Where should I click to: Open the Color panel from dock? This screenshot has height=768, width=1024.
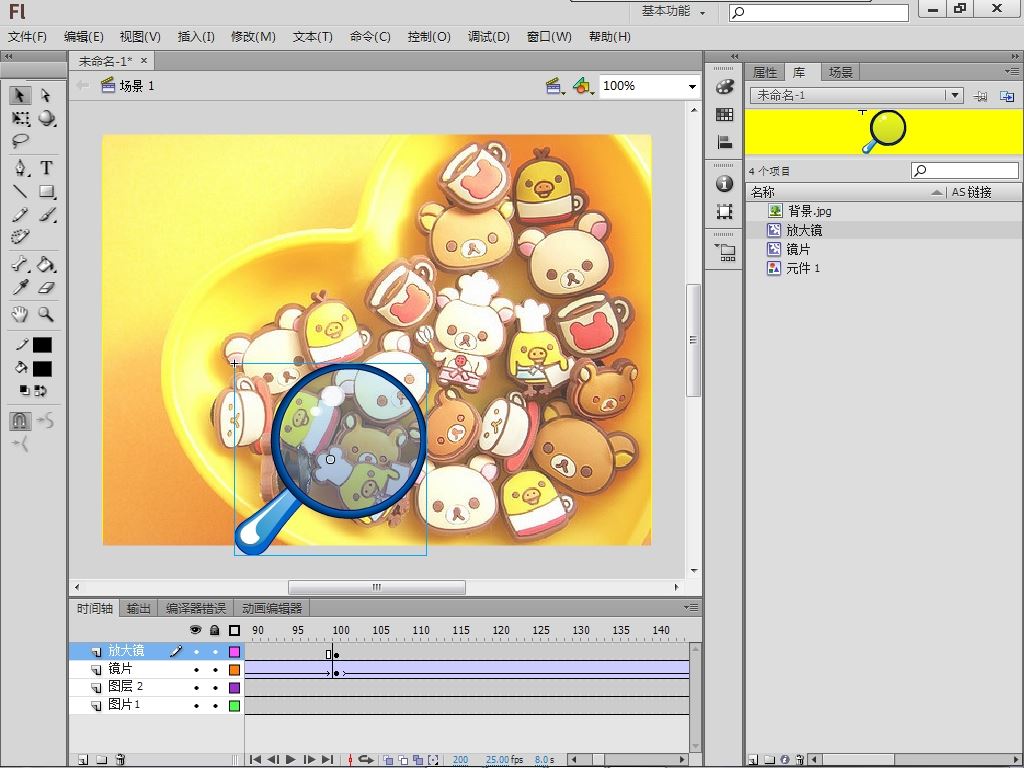point(724,87)
